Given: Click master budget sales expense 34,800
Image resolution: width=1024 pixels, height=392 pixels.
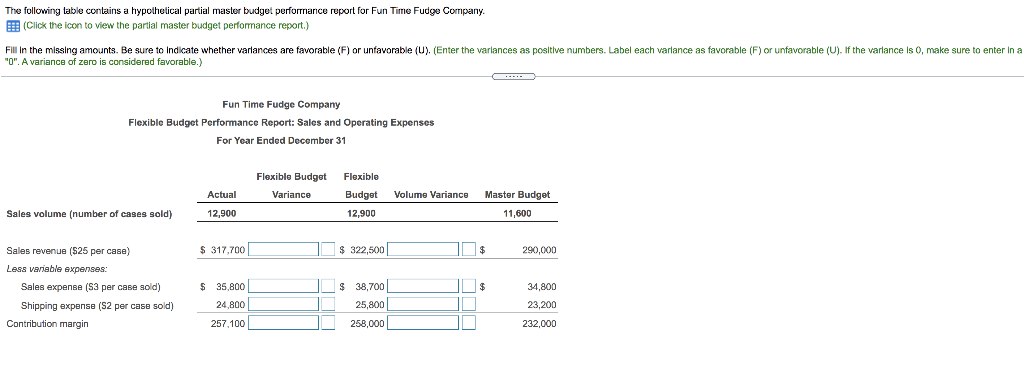Looking at the screenshot, I should [541, 287].
